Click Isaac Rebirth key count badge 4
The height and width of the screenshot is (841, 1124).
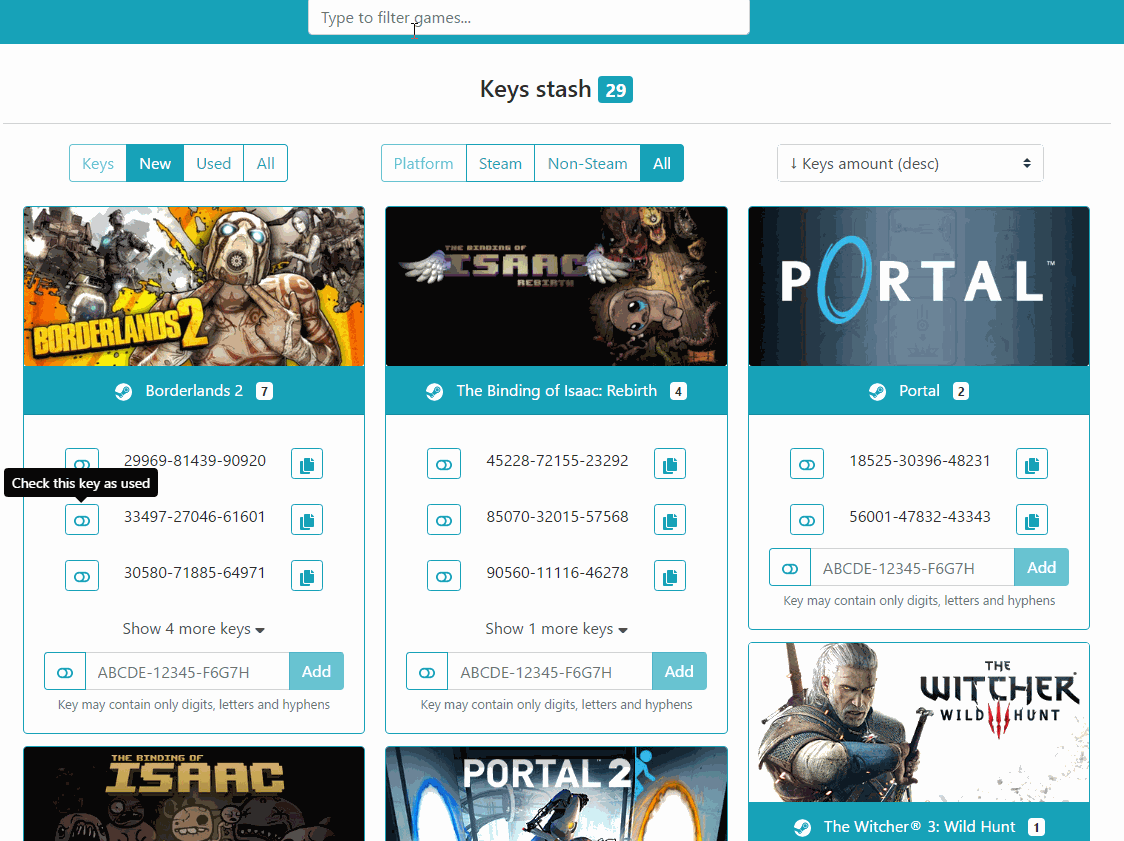pyautogui.click(x=678, y=391)
